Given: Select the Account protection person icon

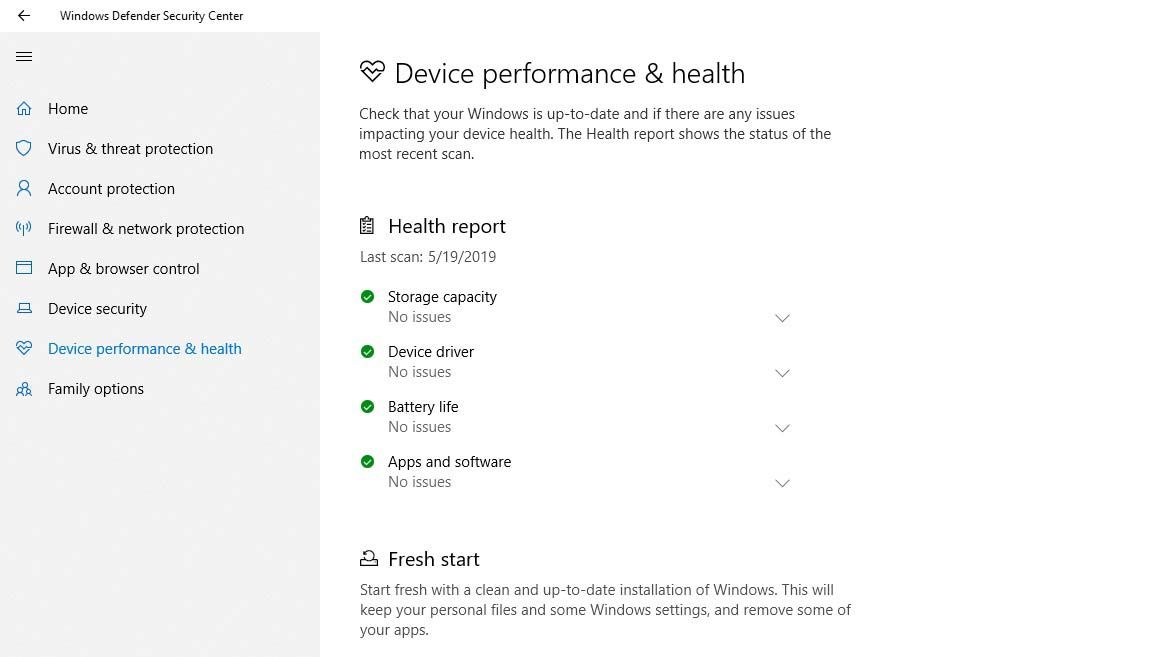Looking at the screenshot, I should tap(24, 188).
